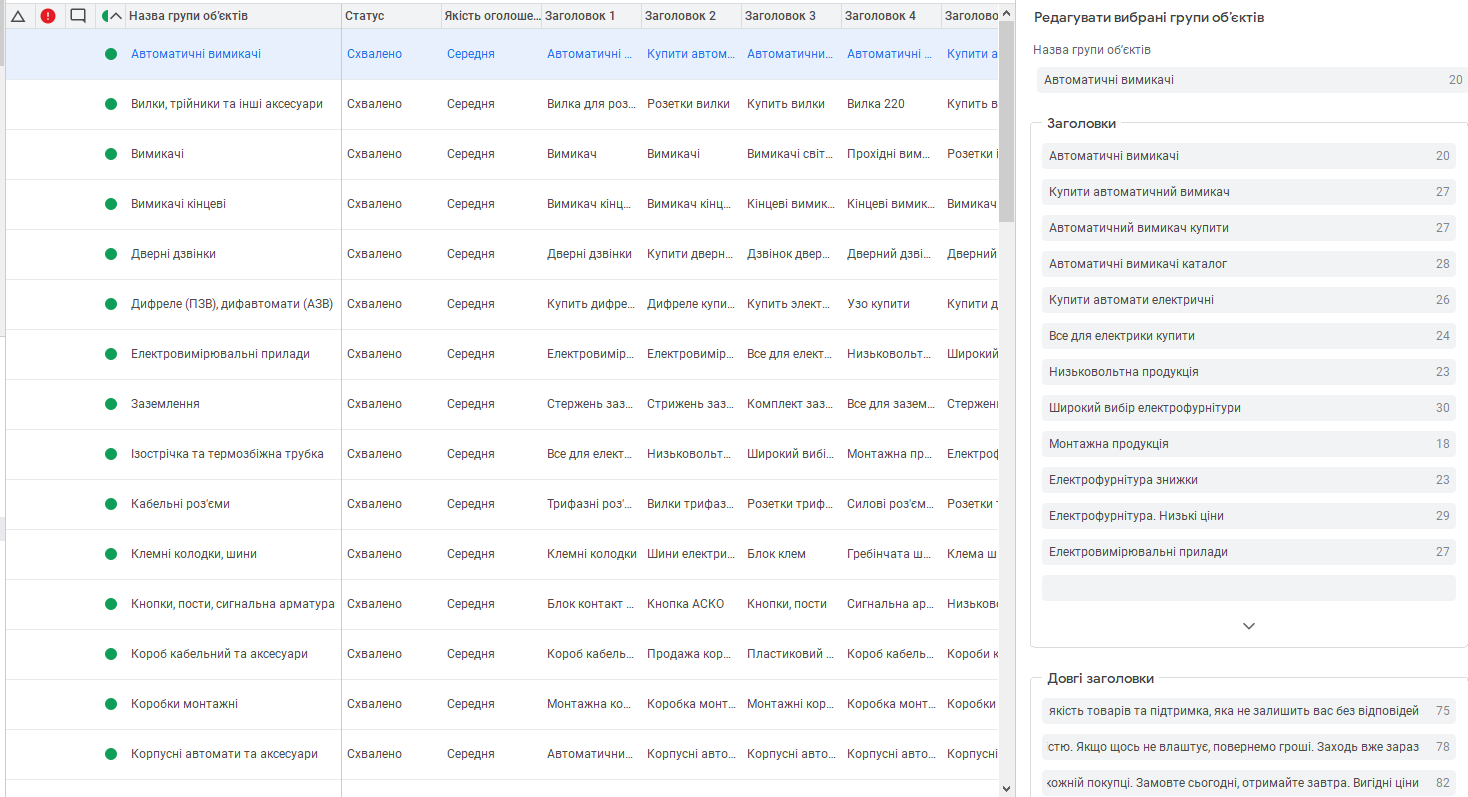
Task: Click the warning triangle column header icon
Action: [x=17, y=16]
